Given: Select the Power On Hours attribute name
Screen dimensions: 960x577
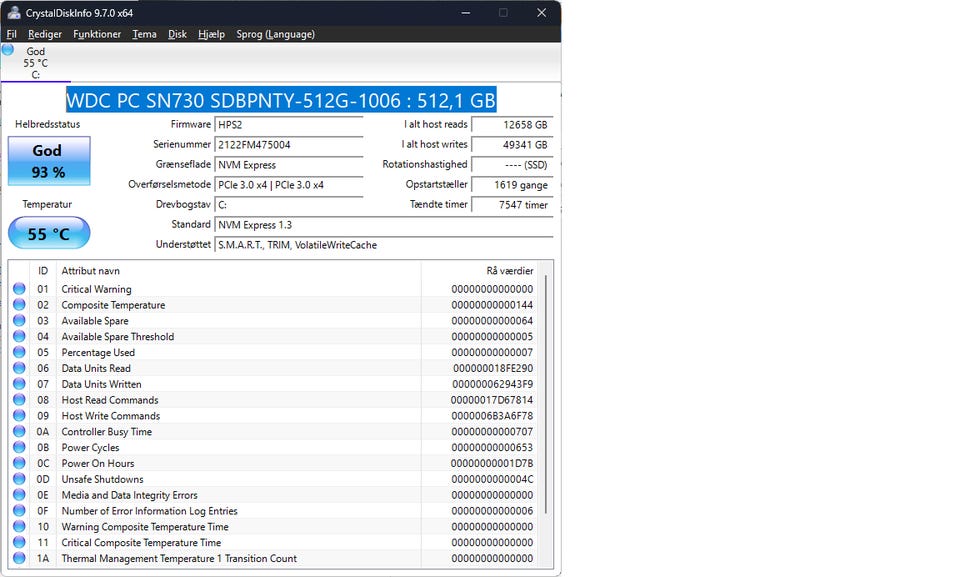Looking at the screenshot, I should coord(97,464).
